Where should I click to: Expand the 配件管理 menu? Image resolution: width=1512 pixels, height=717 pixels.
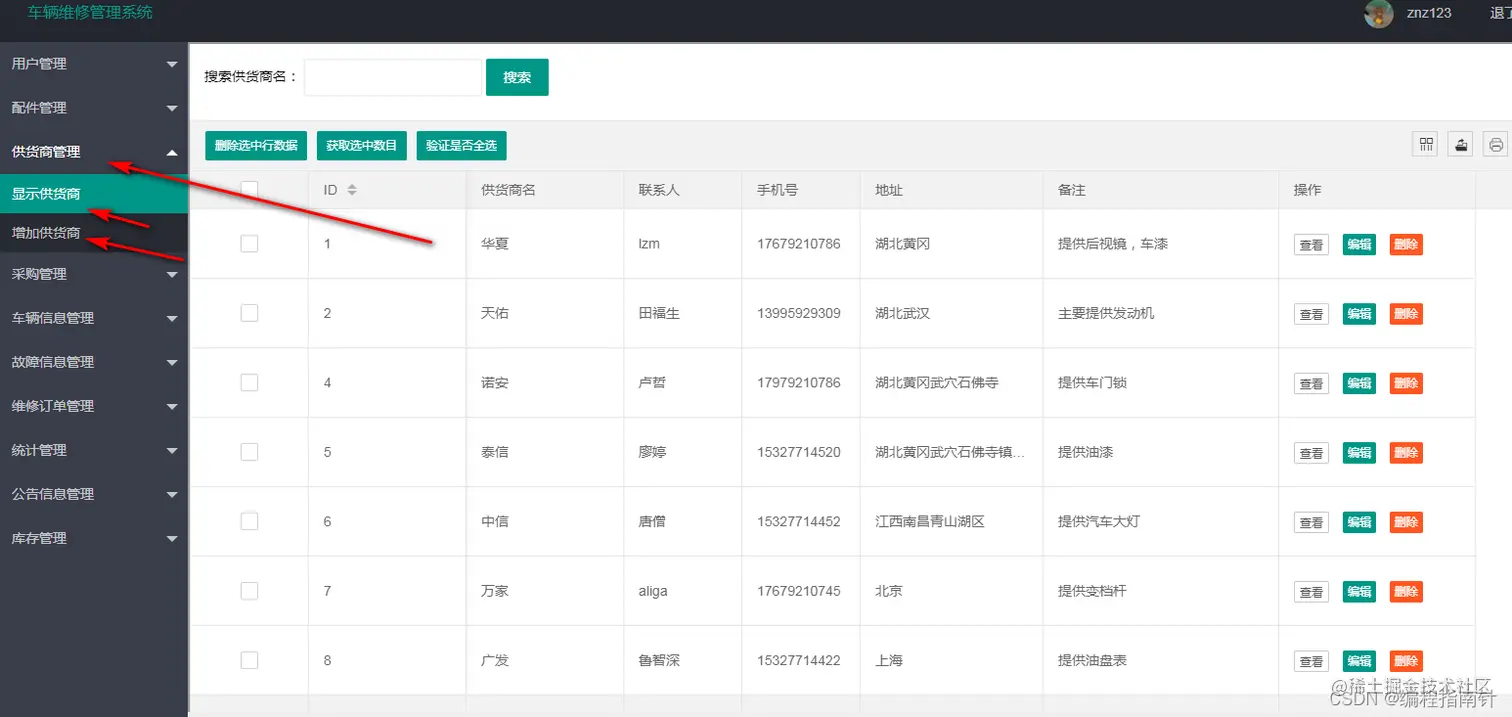(x=94, y=108)
